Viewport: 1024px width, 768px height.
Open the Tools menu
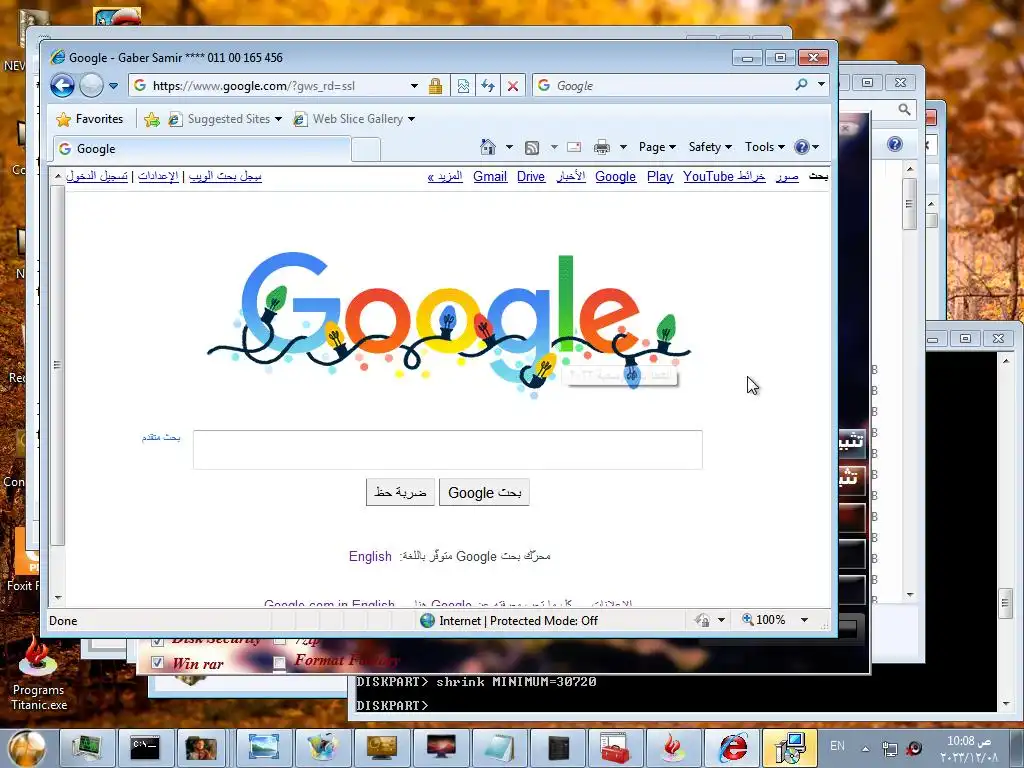[765, 147]
